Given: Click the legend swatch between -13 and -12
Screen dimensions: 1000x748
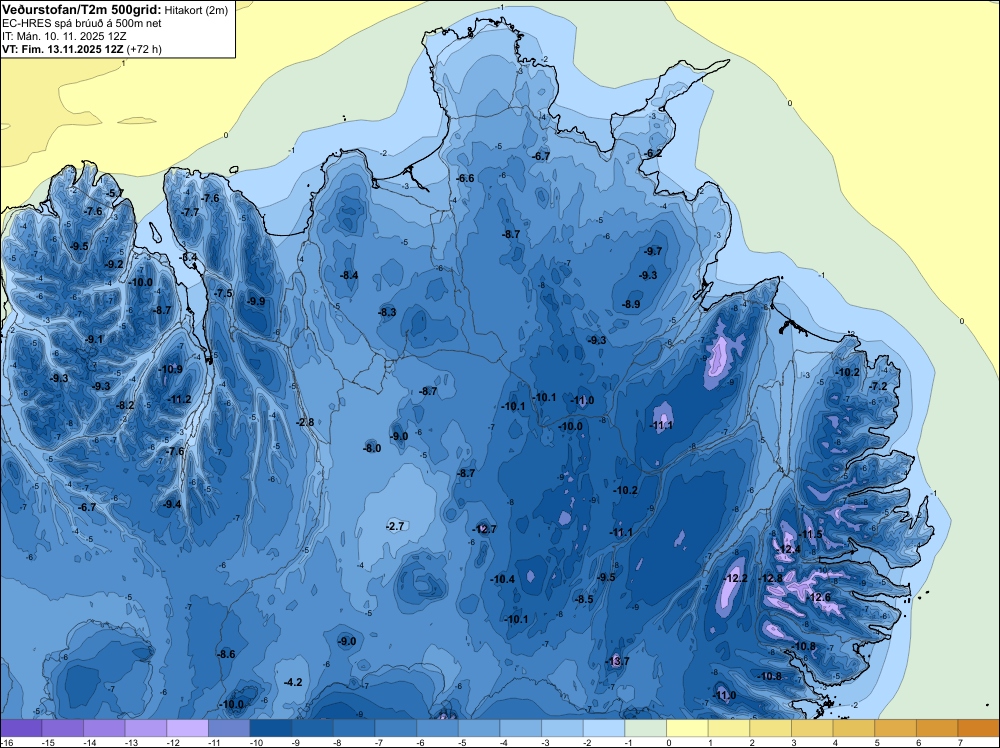Looking at the screenshot, I should [146, 728].
